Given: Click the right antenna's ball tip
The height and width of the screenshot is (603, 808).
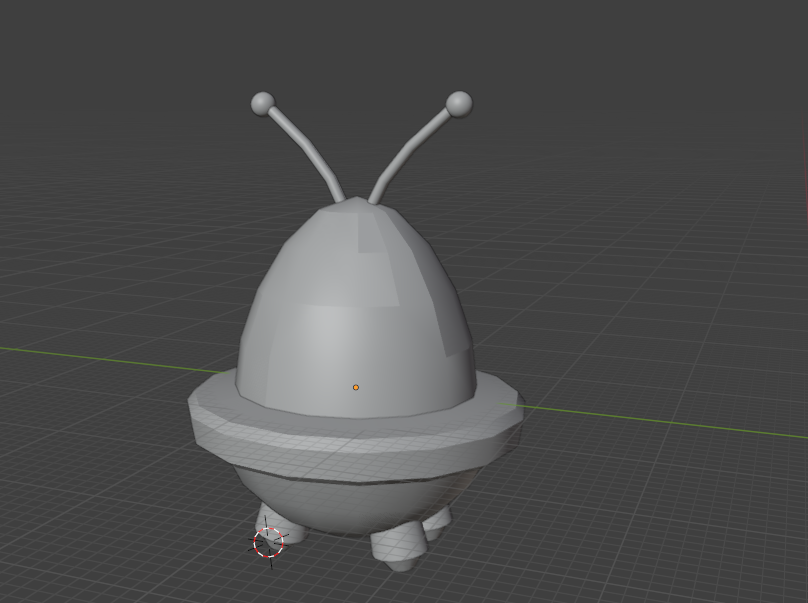Looking at the screenshot, I should 459,105.
